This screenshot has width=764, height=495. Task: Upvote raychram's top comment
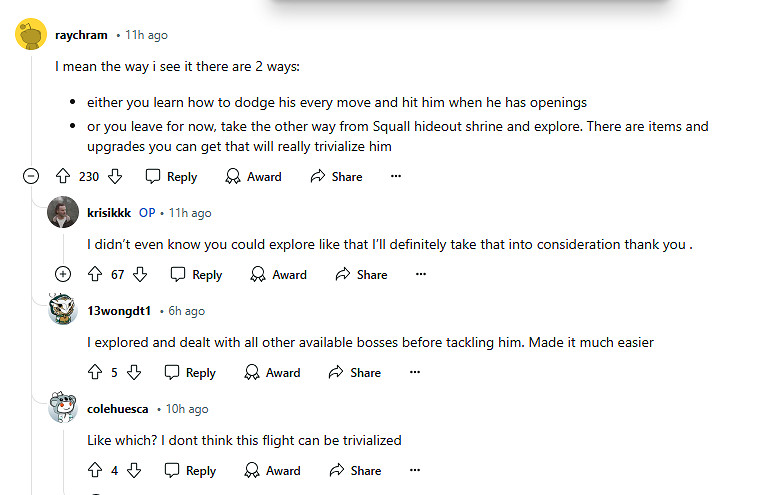63,176
